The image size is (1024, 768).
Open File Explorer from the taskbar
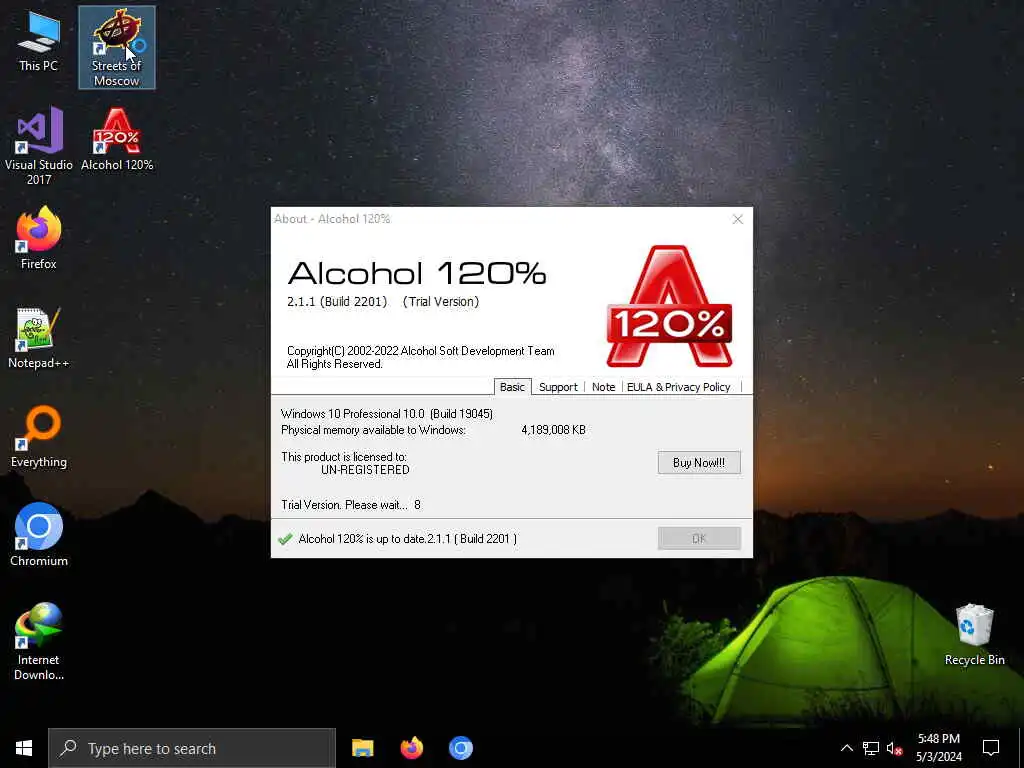(x=362, y=748)
